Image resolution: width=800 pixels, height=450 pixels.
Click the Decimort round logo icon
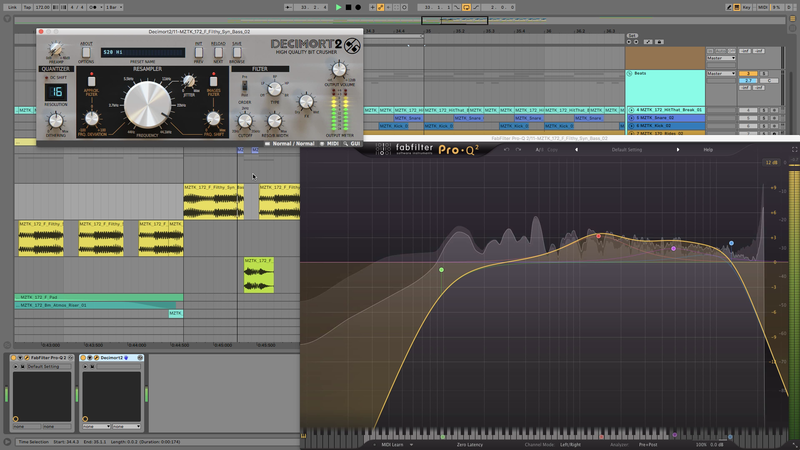[x=352, y=46]
